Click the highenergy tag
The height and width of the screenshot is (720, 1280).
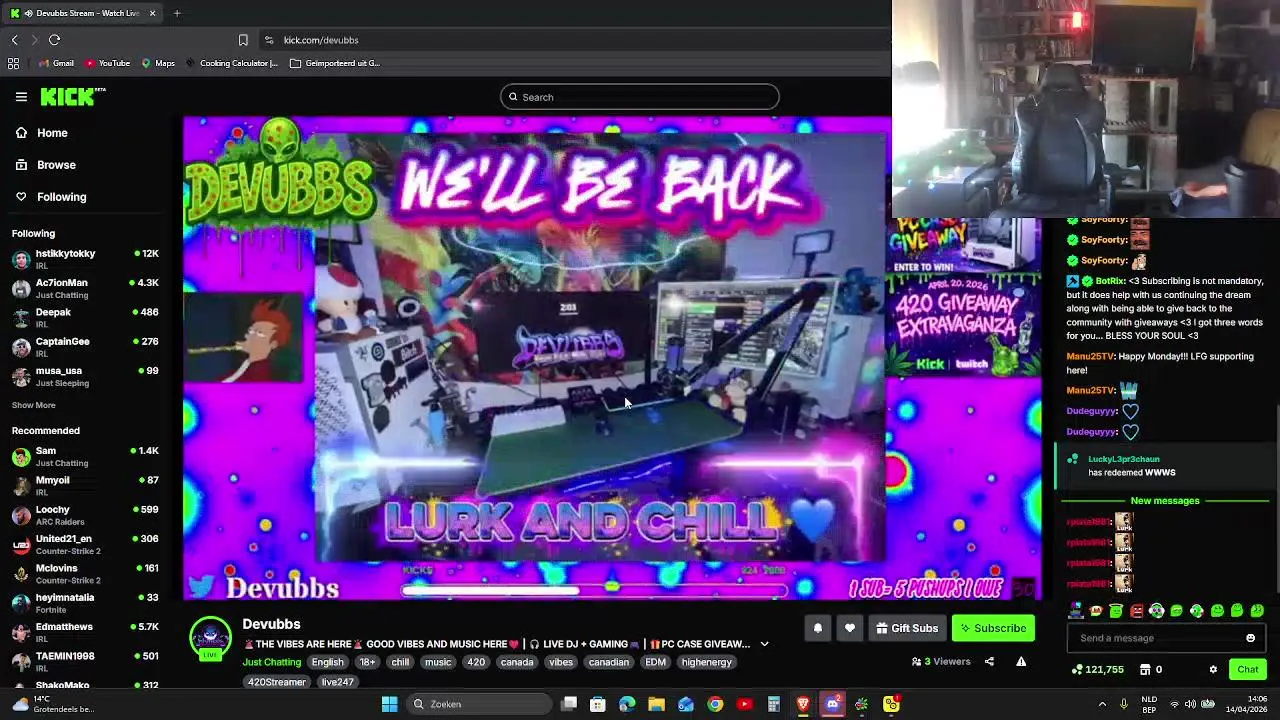707,662
